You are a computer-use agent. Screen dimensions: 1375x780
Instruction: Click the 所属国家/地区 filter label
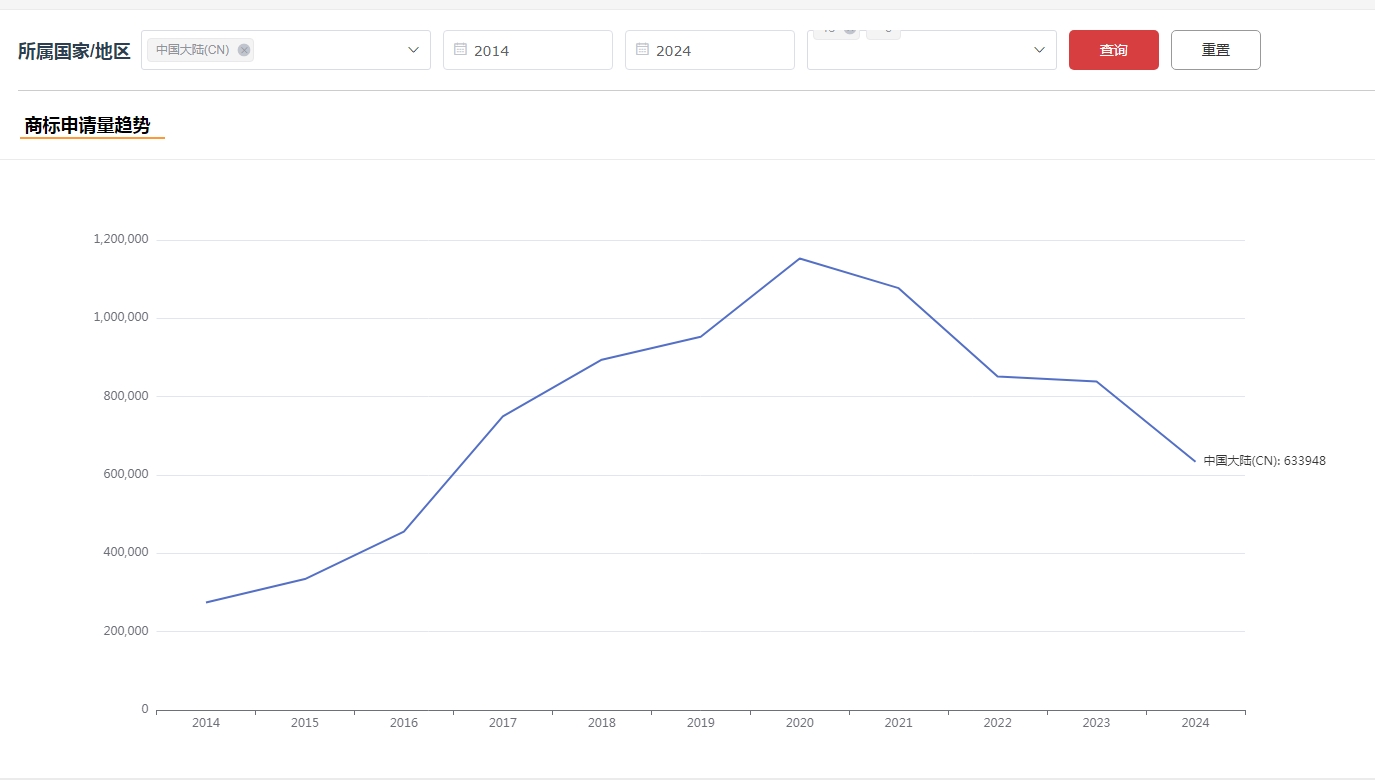click(74, 51)
